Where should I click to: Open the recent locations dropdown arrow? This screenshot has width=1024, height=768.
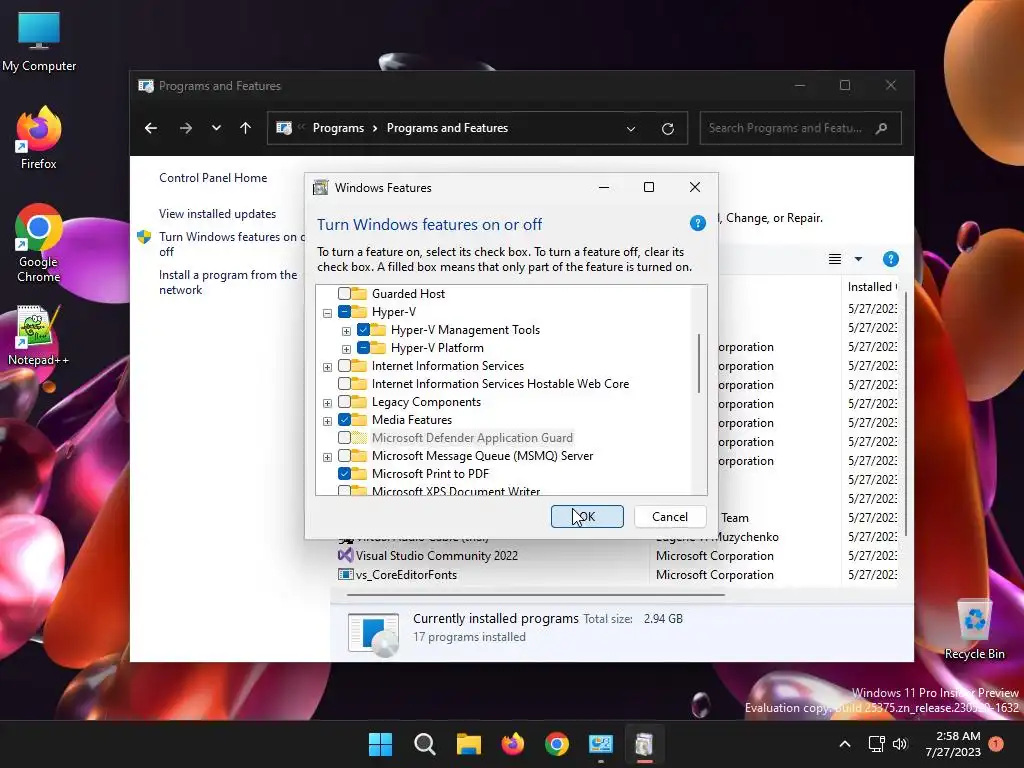coord(216,128)
